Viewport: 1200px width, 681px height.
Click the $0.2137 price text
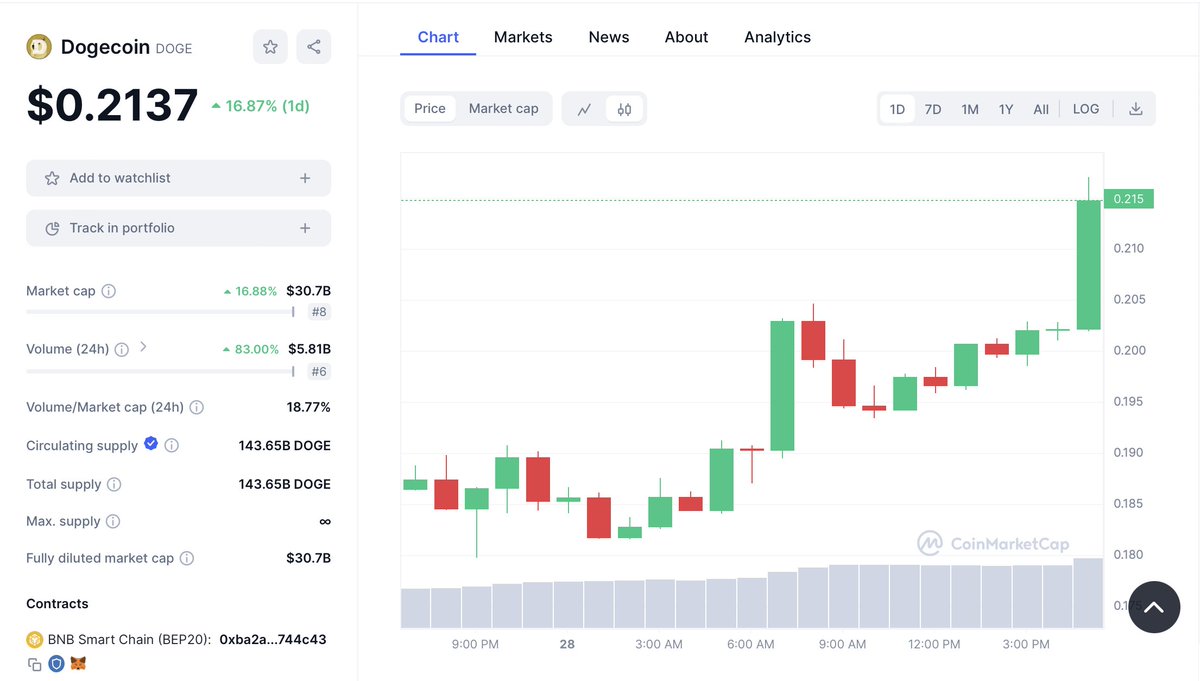point(112,105)
